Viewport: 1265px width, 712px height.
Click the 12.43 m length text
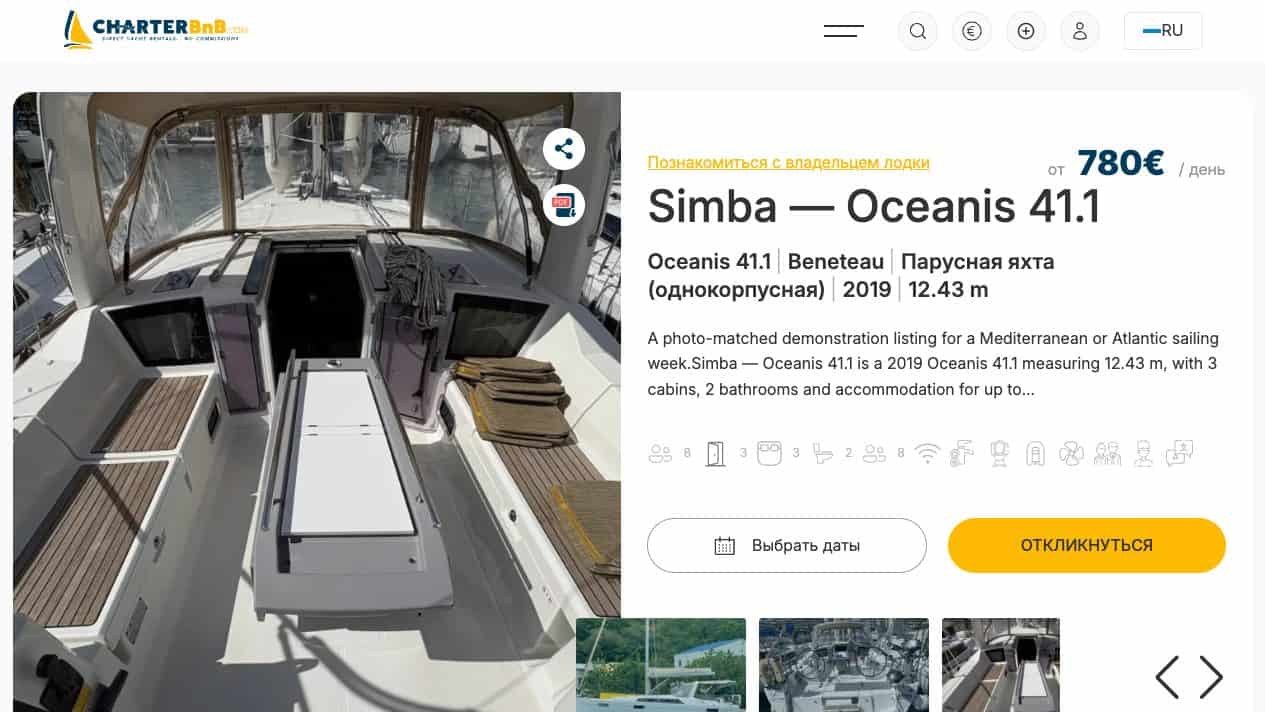coord(948,290)
